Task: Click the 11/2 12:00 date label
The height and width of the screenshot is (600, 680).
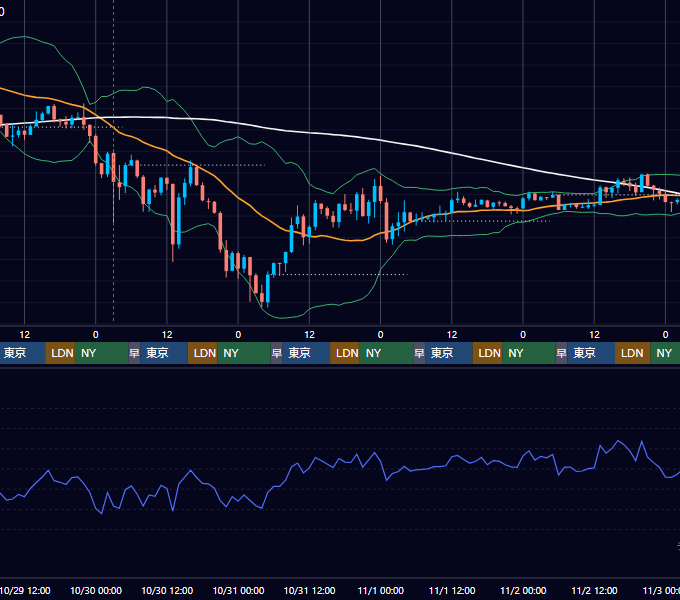Action: click(594, 590)
